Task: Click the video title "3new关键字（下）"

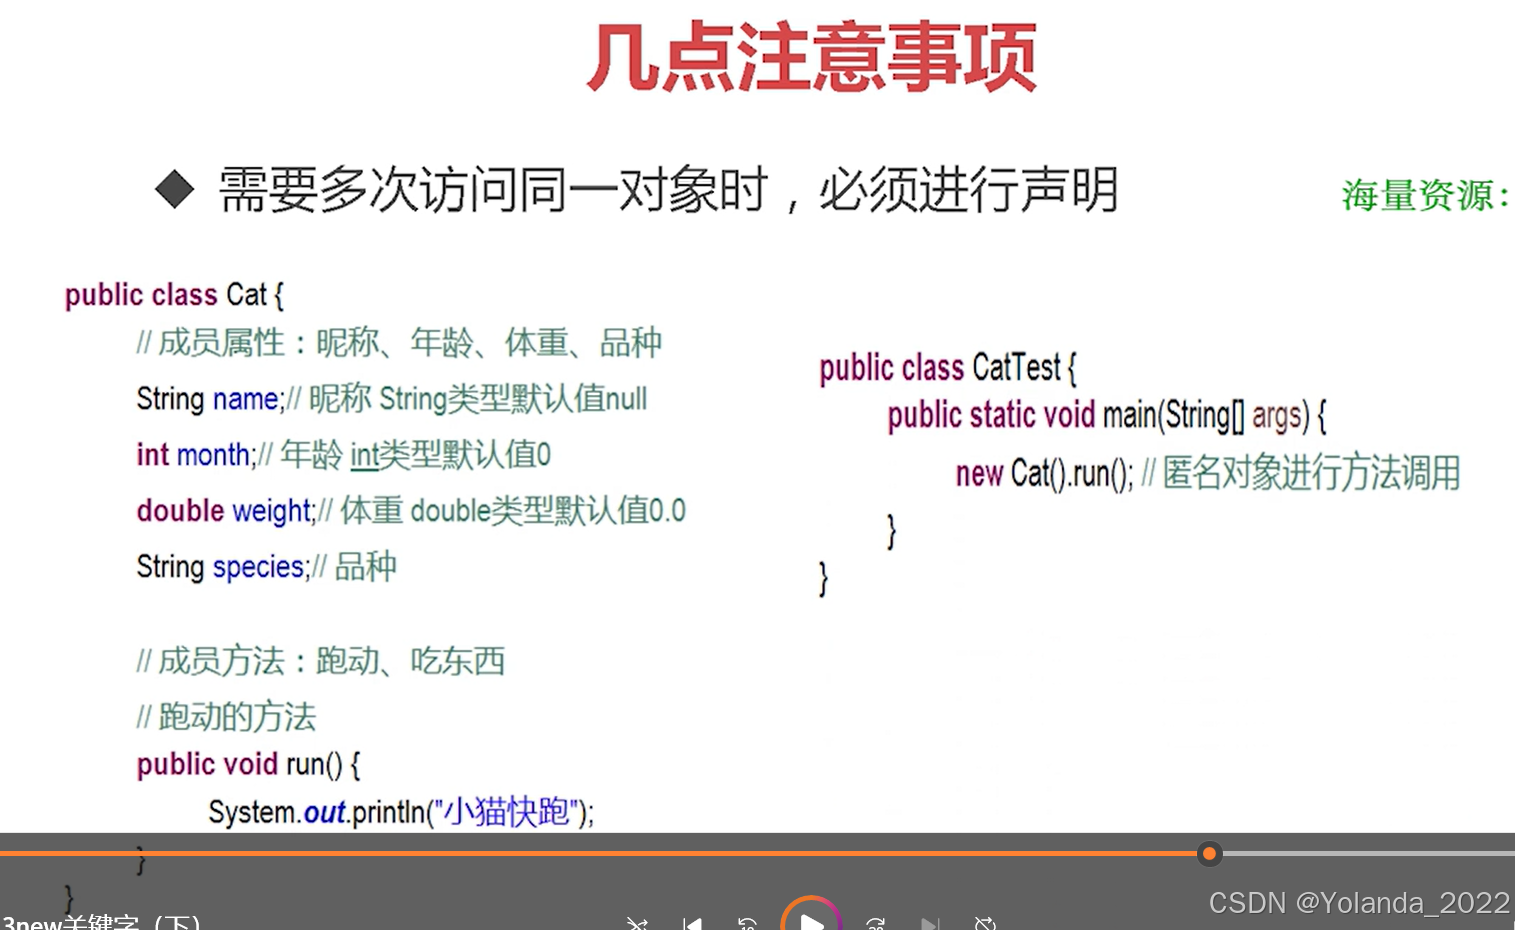Action: coord(100,922)
